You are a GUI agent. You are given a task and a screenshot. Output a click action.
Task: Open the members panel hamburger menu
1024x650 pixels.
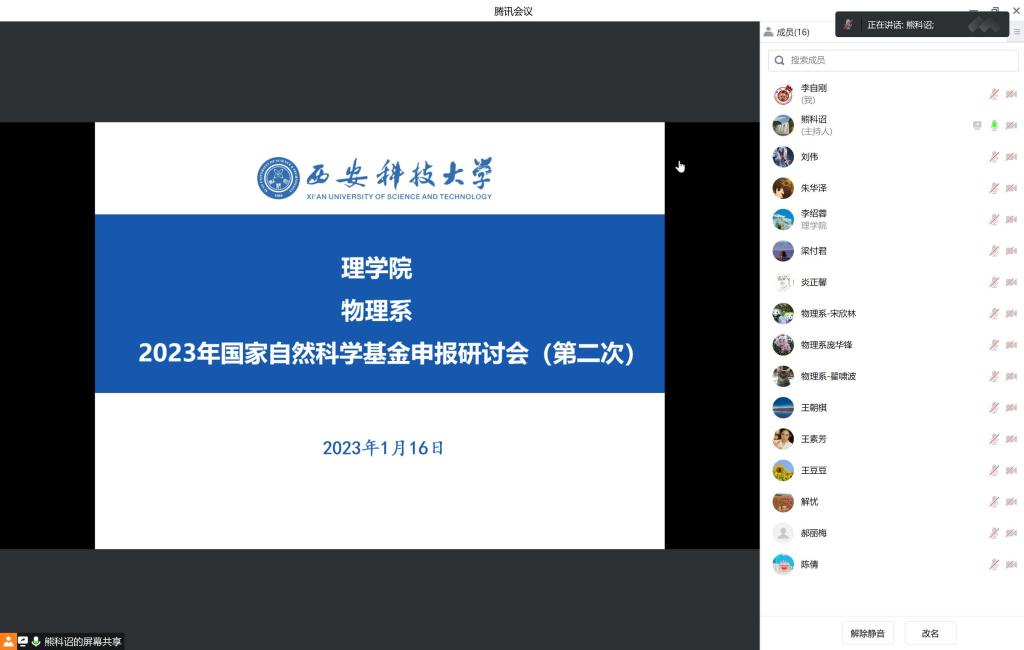coord(1017,32)
